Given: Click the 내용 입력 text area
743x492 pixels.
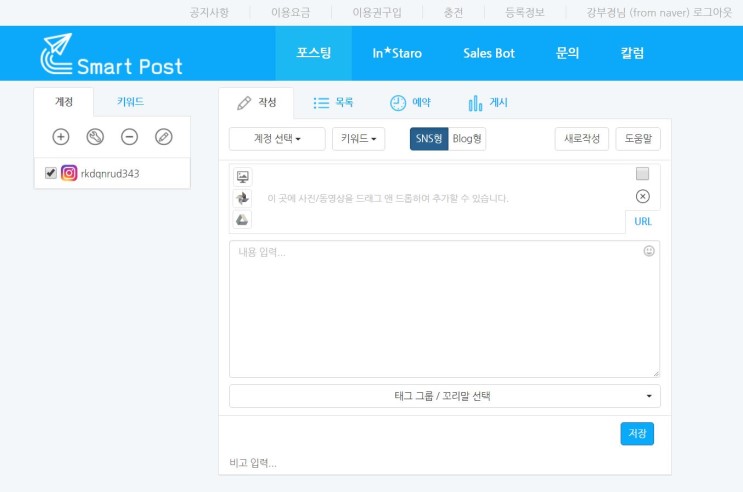Looking at the screenshot, I should pos(444,309).
